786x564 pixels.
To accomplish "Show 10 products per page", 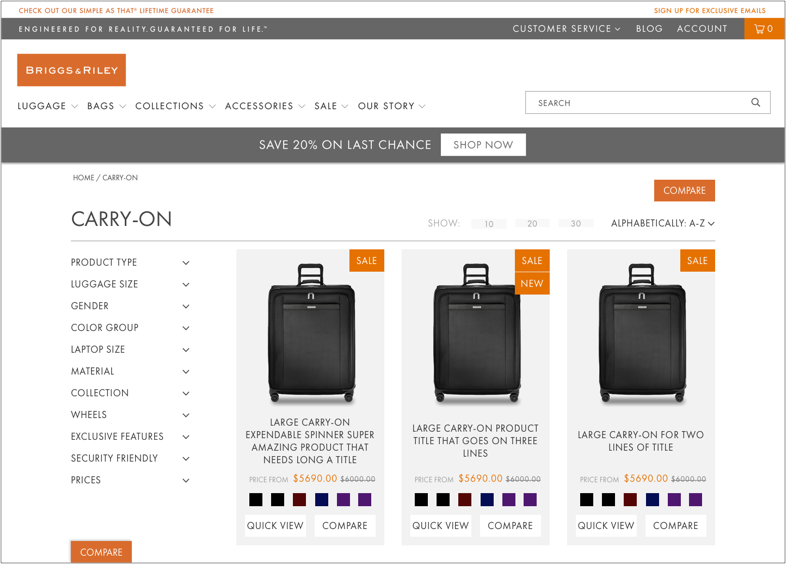I will 489,224.
